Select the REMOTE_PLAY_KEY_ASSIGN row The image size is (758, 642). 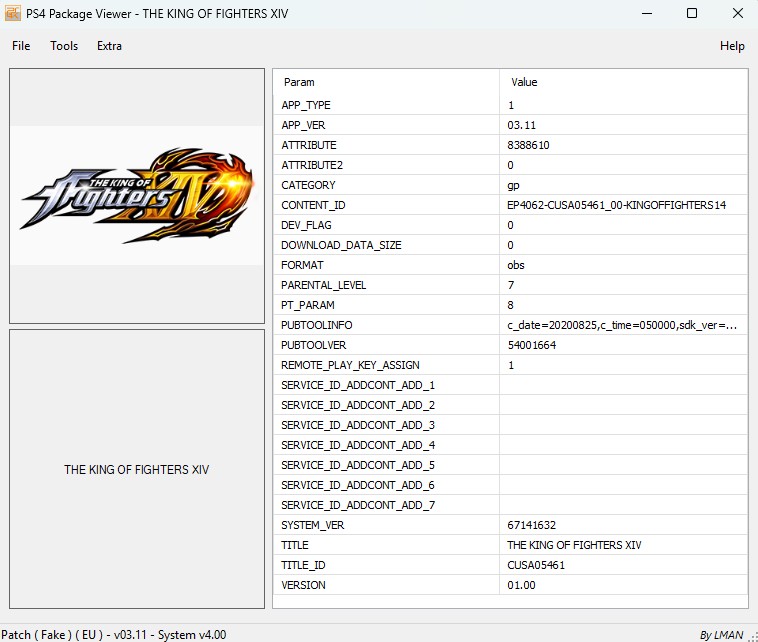(x=510, y=365)
